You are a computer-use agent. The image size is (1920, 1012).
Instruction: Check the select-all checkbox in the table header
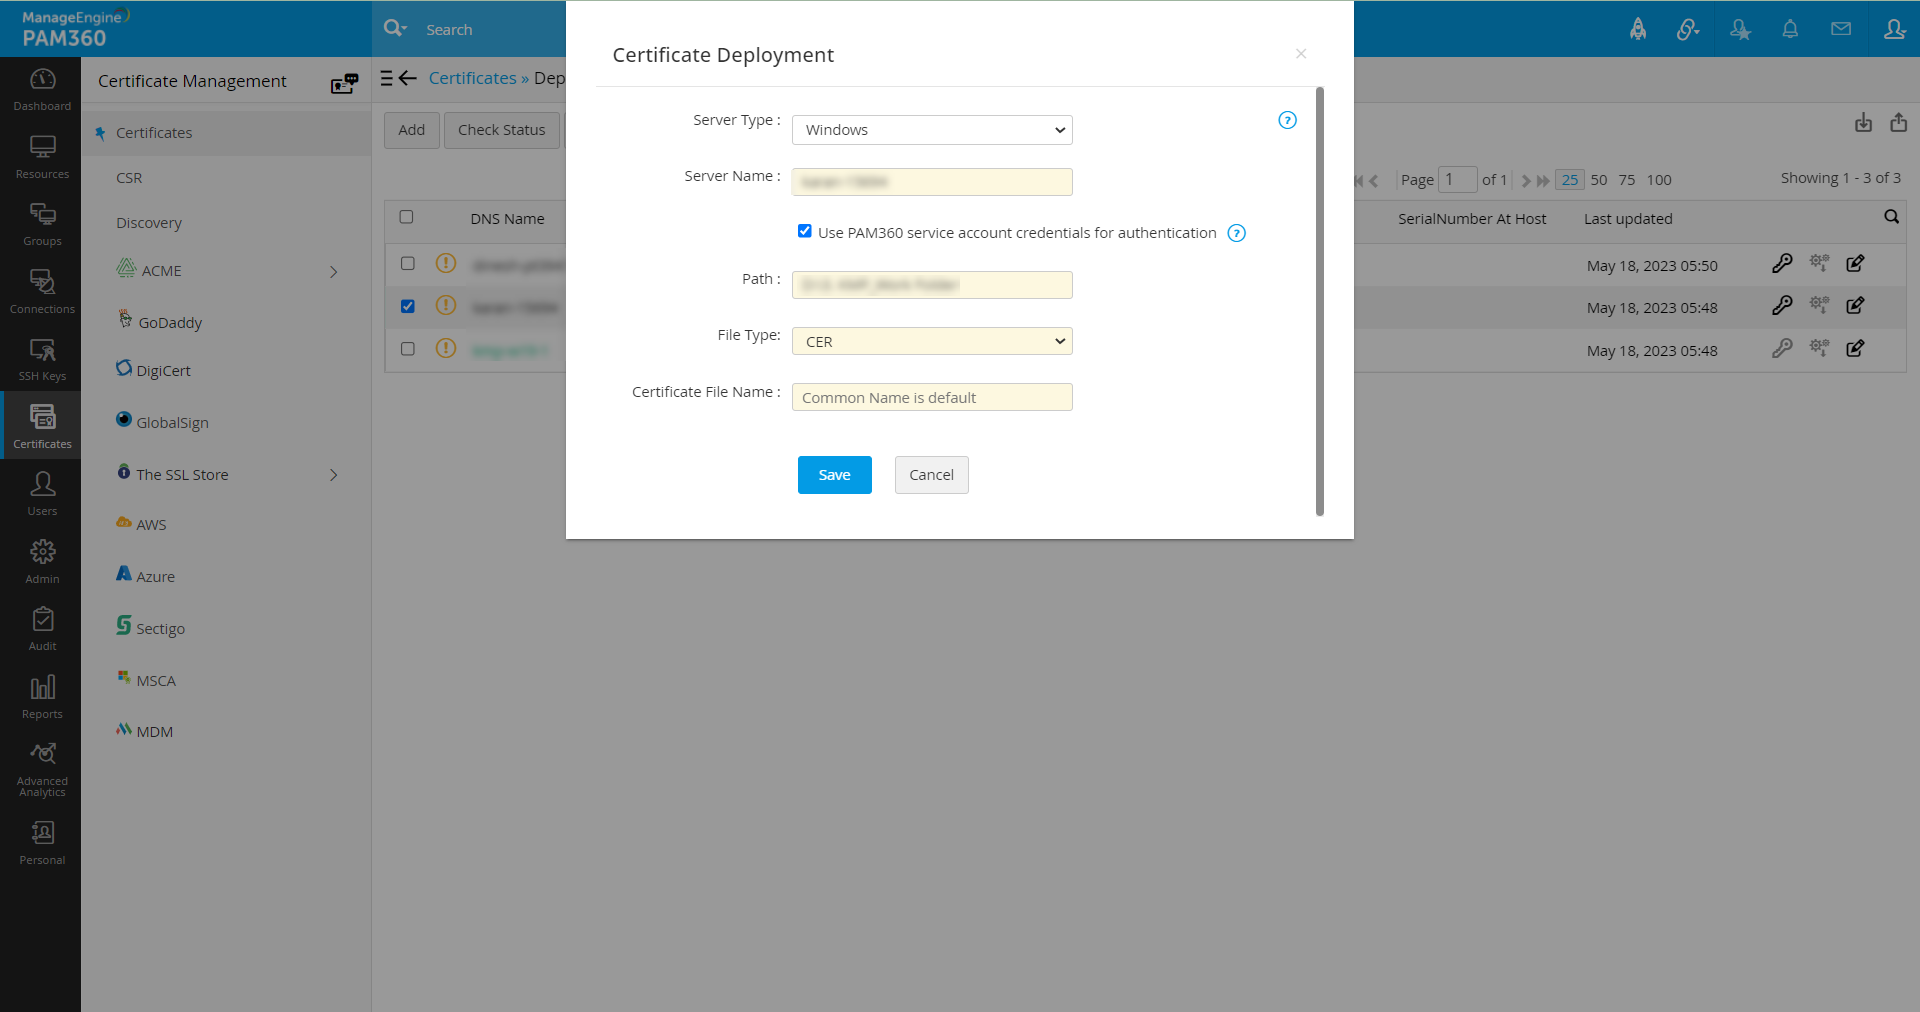(407, 216)
